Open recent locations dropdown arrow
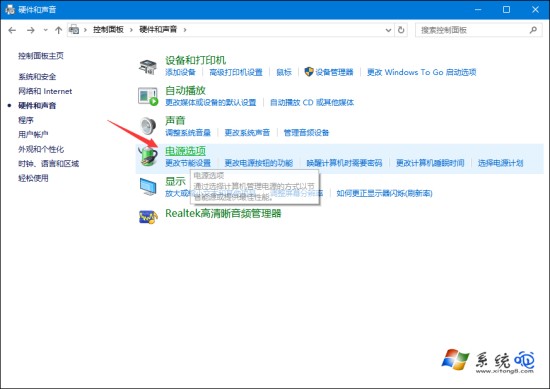The height and width of the screenshot is (389, 550). coord(45,30)
